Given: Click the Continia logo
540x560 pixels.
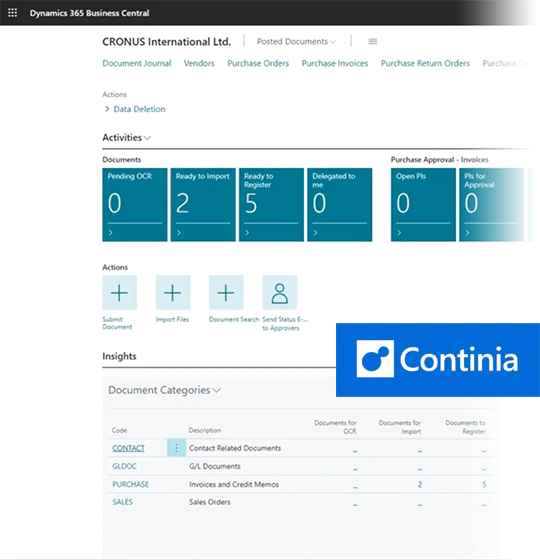Looking at the screenshot, I should 438,360.
